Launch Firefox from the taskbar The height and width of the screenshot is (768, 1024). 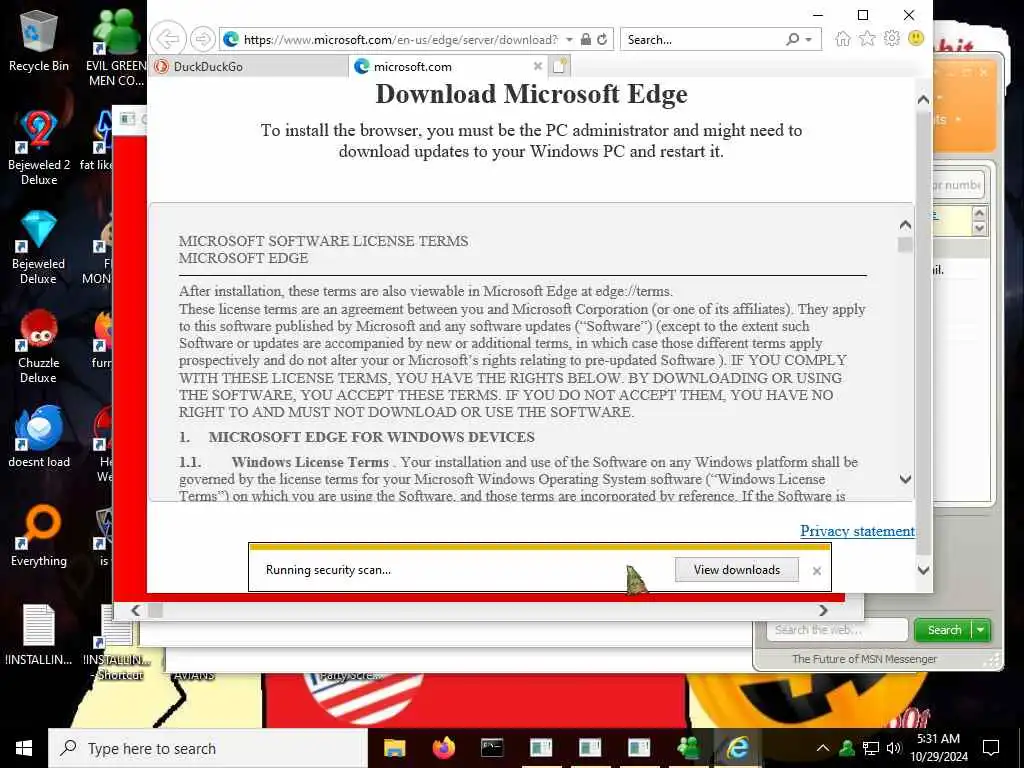click(443, 748)
